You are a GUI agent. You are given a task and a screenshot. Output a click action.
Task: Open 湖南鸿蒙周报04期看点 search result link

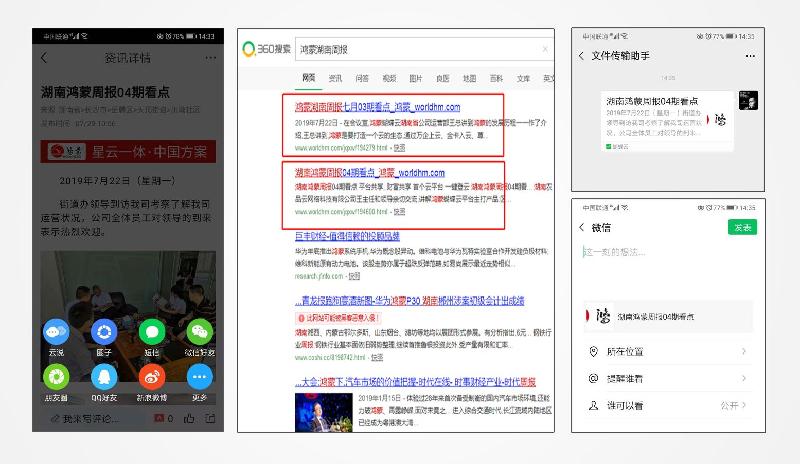pyautogui.click(x=377, y=173)
